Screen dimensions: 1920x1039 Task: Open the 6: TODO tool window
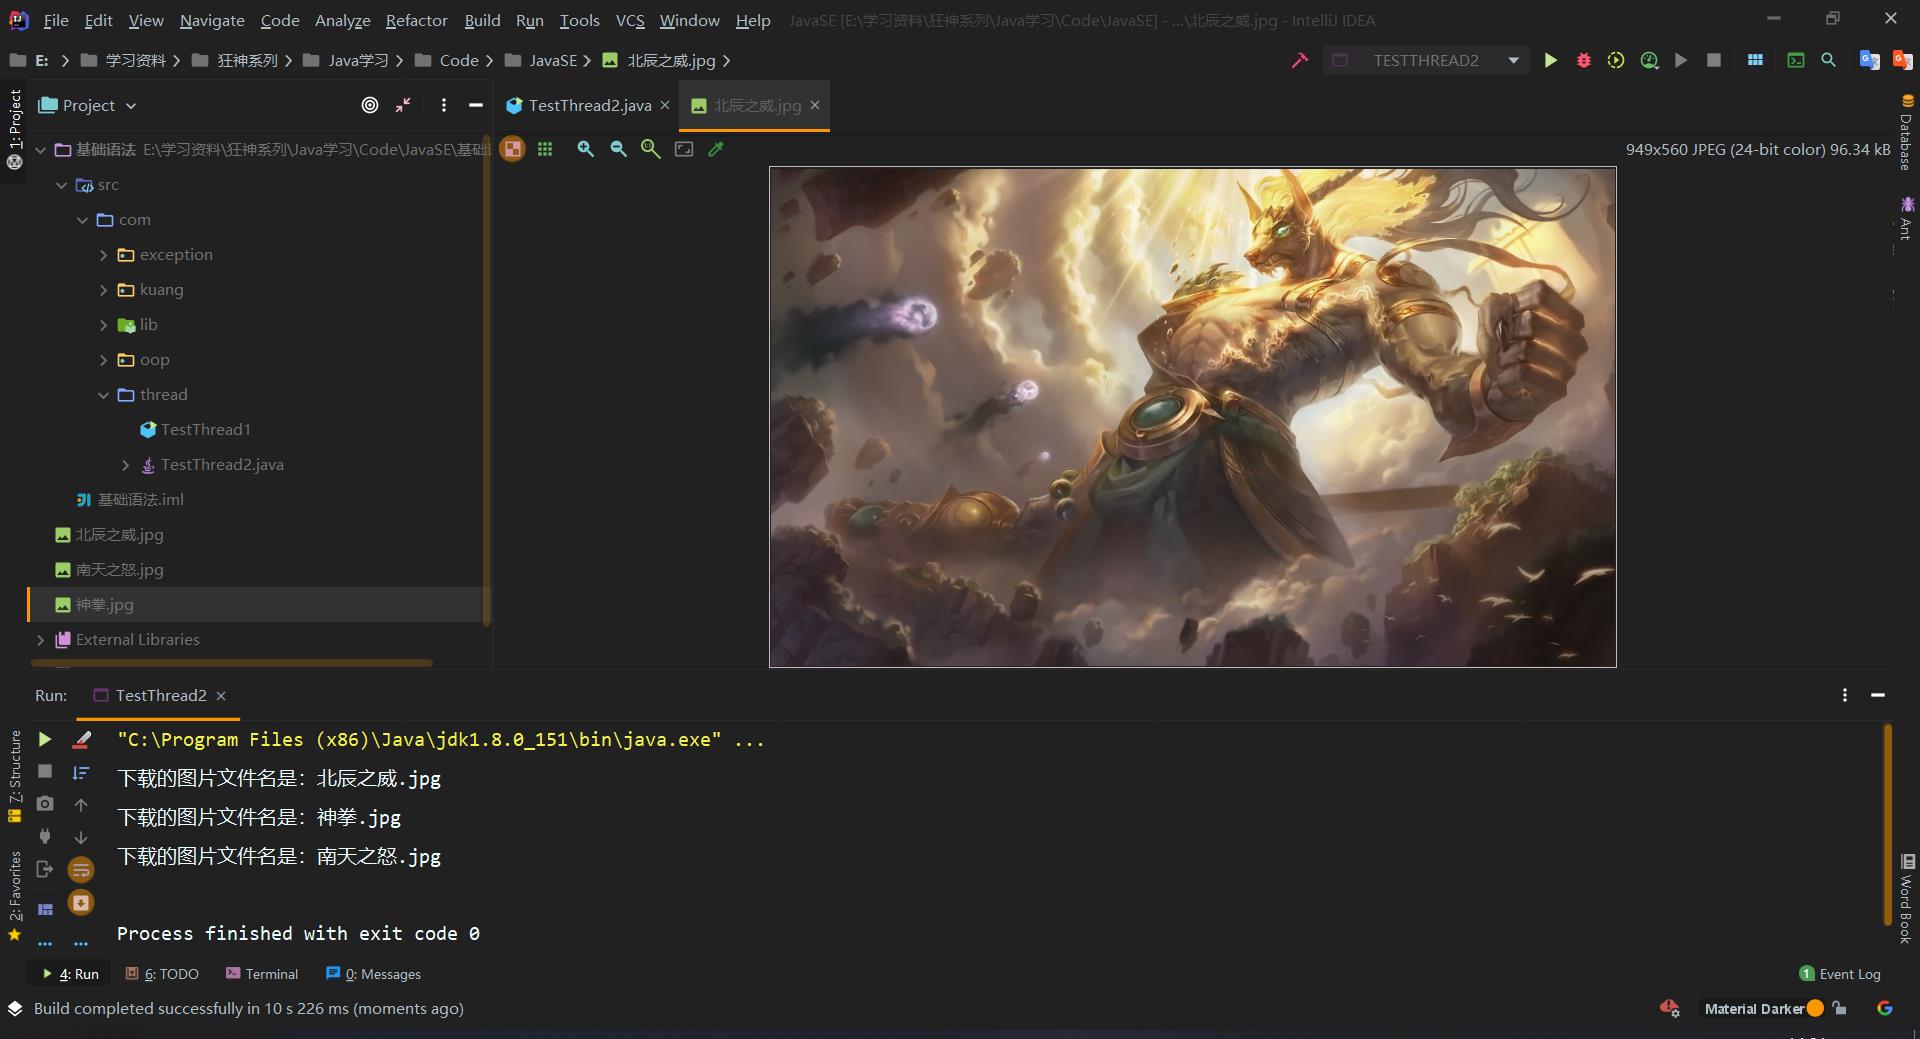click(x=162, y=974)
